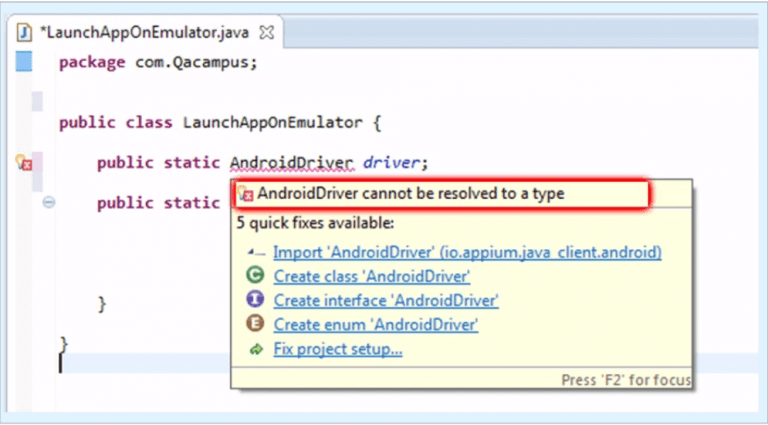Click the LaunchAppOnEmulator class name in code

pyautogui.click(x=272, y=124)
